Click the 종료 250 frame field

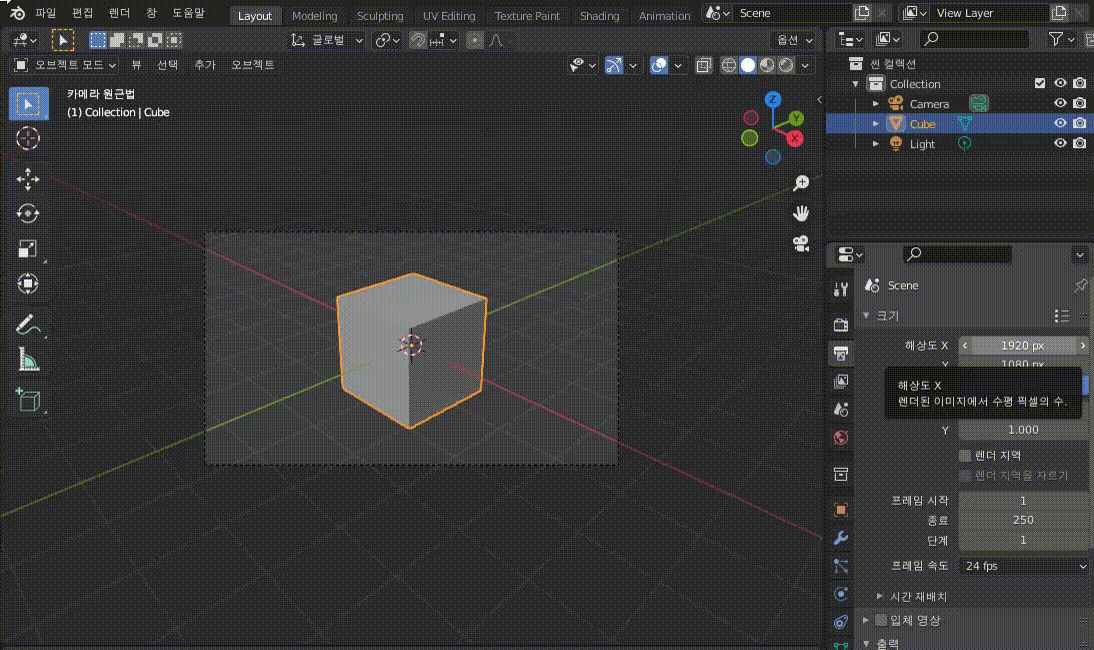pos(1023,520)
